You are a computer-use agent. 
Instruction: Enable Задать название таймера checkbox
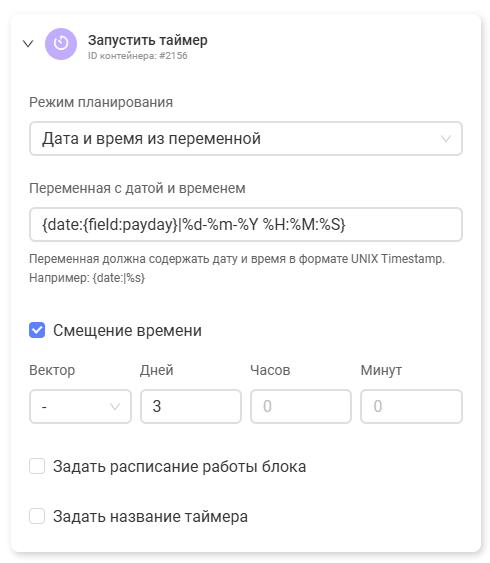click(37, 516)
